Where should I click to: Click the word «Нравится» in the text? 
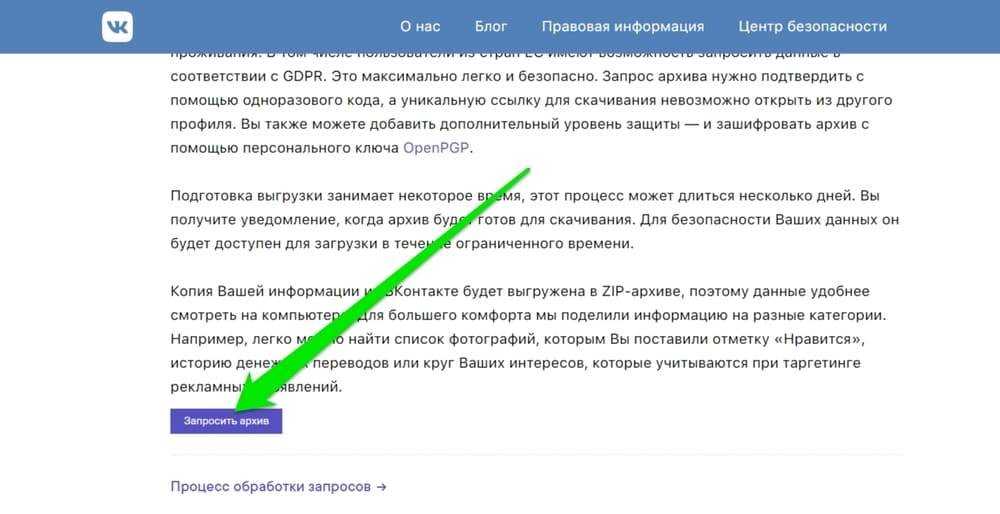pyautogui.click(x=818, y=339)
